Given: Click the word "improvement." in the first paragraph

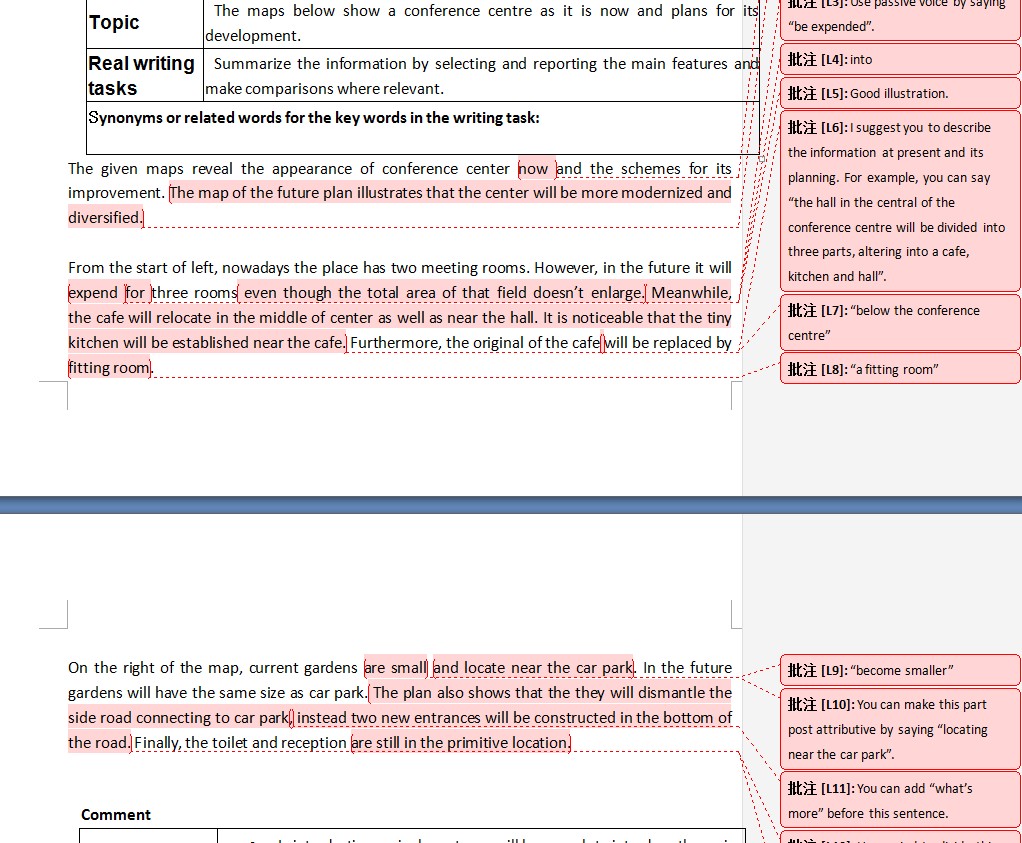Looking at the screenshot, I should click(x=116, y=194).
